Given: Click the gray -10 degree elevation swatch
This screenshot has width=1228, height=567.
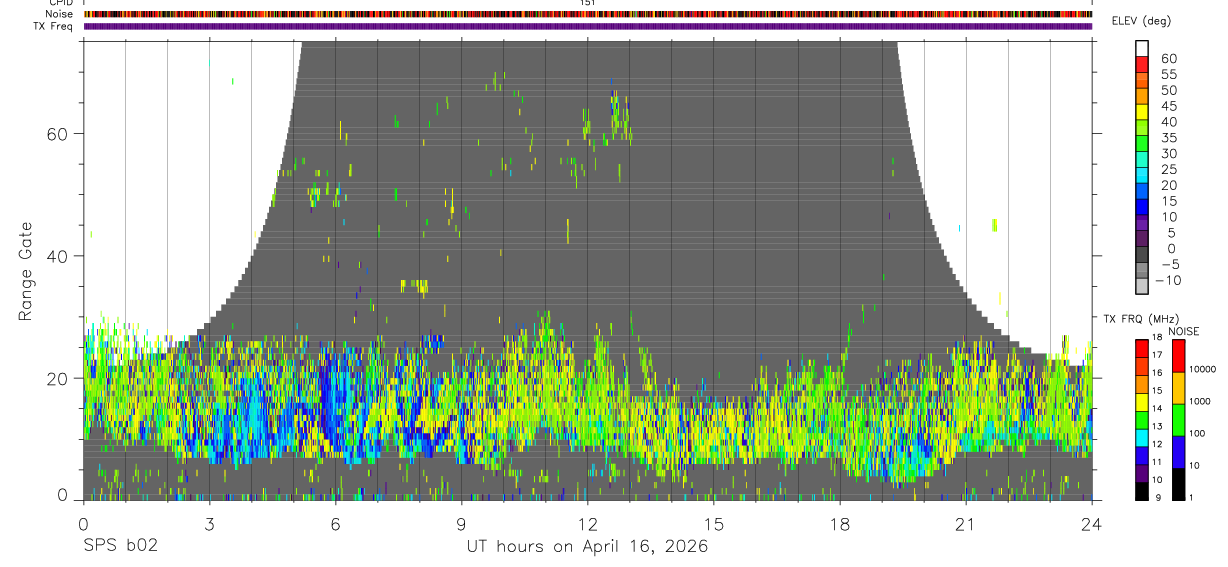Looking at the screenshot, I should (x=1142, y=287).
